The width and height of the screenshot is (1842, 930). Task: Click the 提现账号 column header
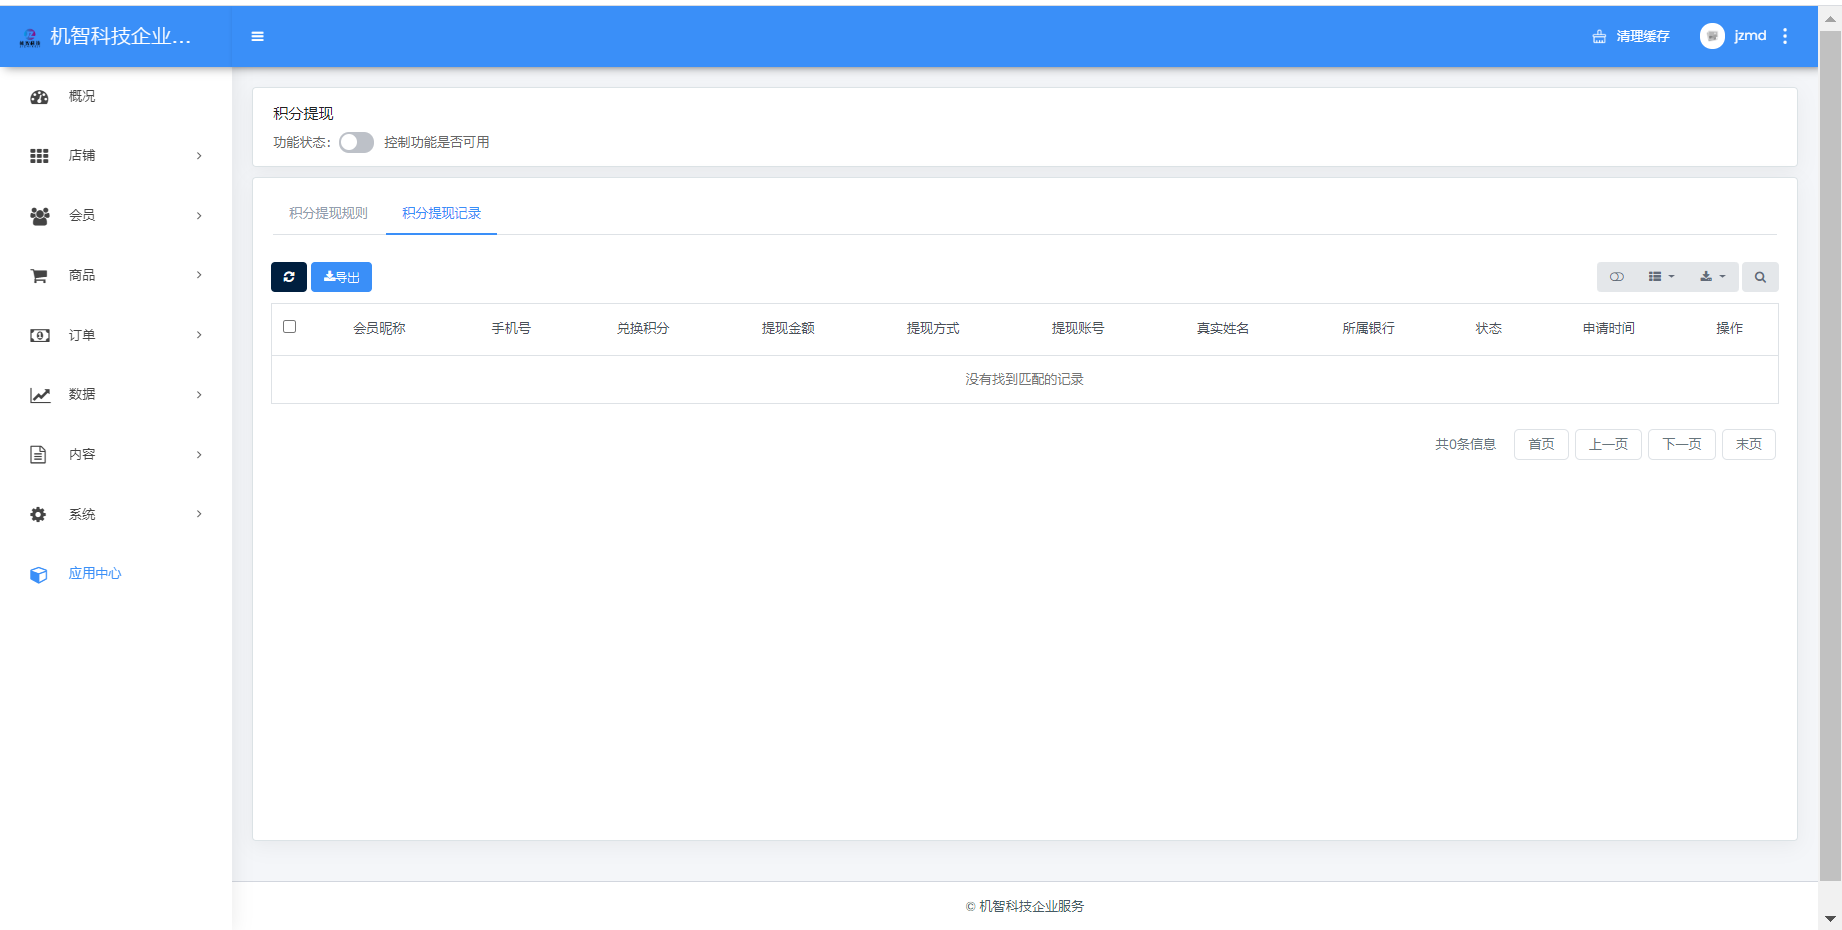point(1078,328)
